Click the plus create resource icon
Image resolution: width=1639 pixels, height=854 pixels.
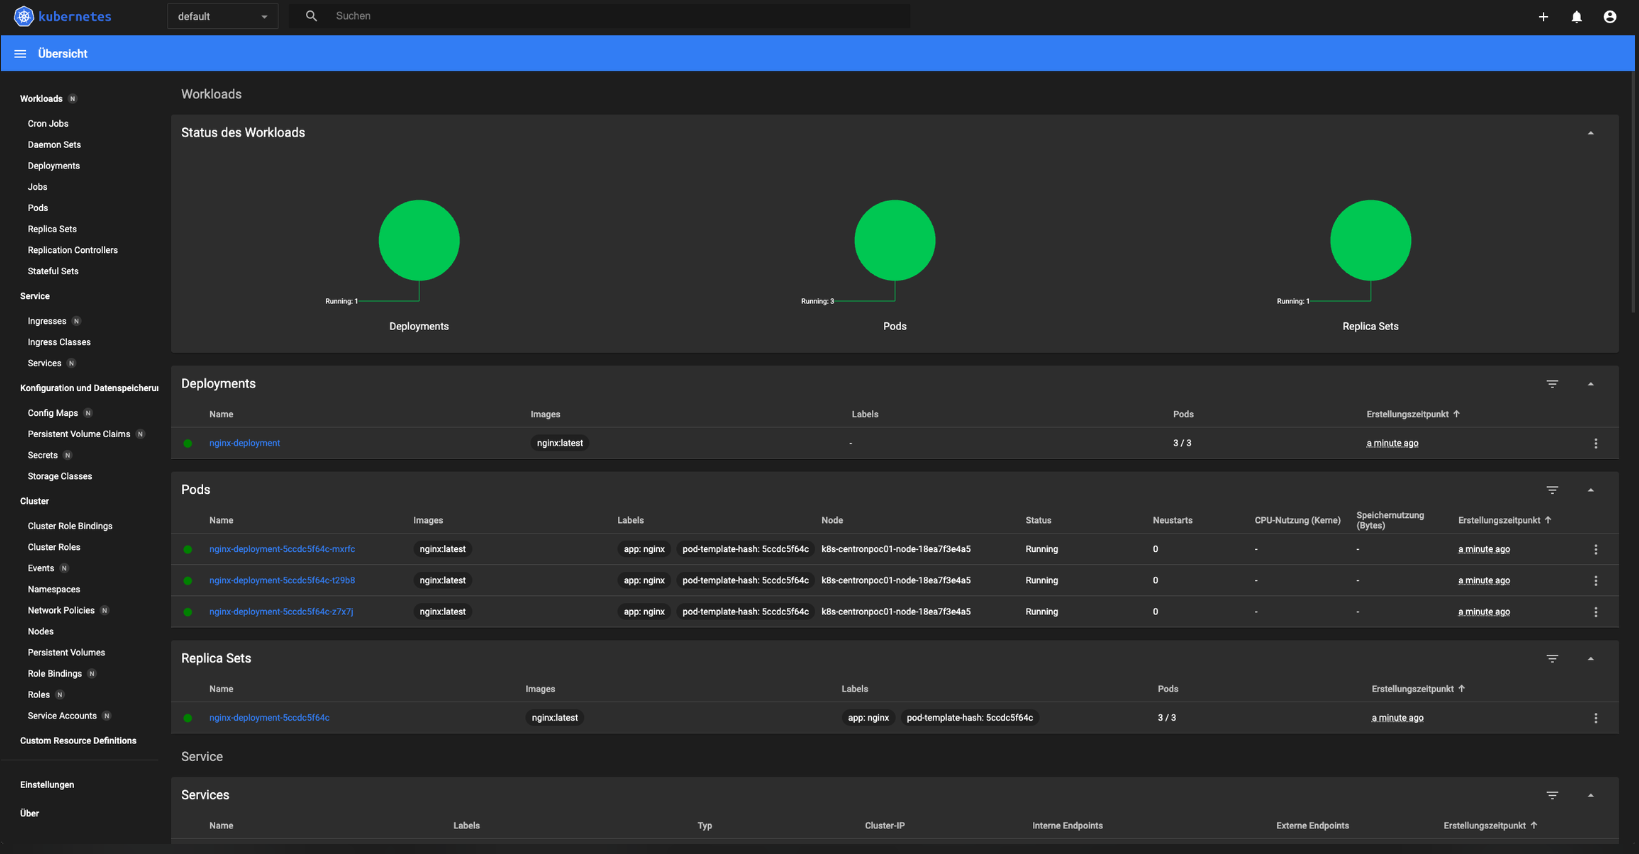click(1543, 17)
